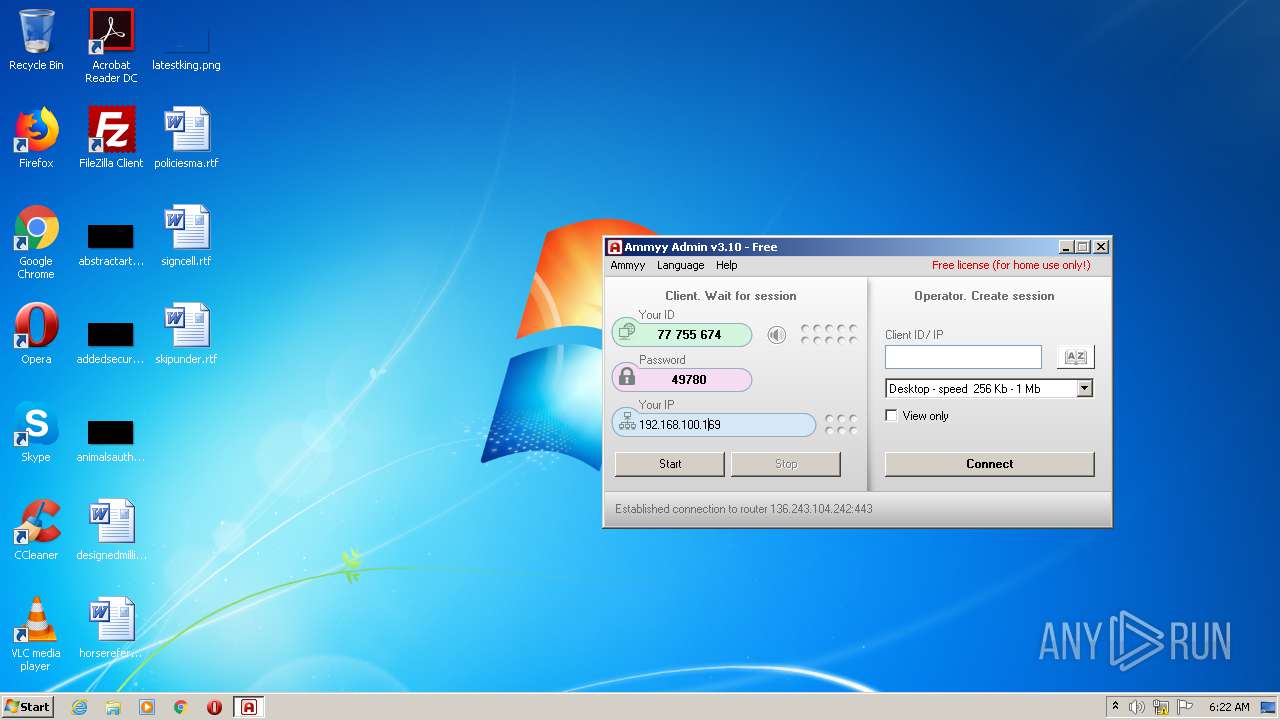The width and height of the screenshot is (1280, 720).
Task: Click the Client ID / IP field
Action: click(x=963, y=357)
